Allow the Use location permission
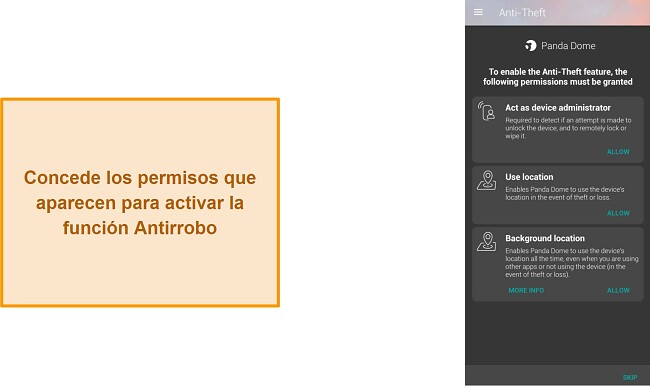 (x=618, y=213)
